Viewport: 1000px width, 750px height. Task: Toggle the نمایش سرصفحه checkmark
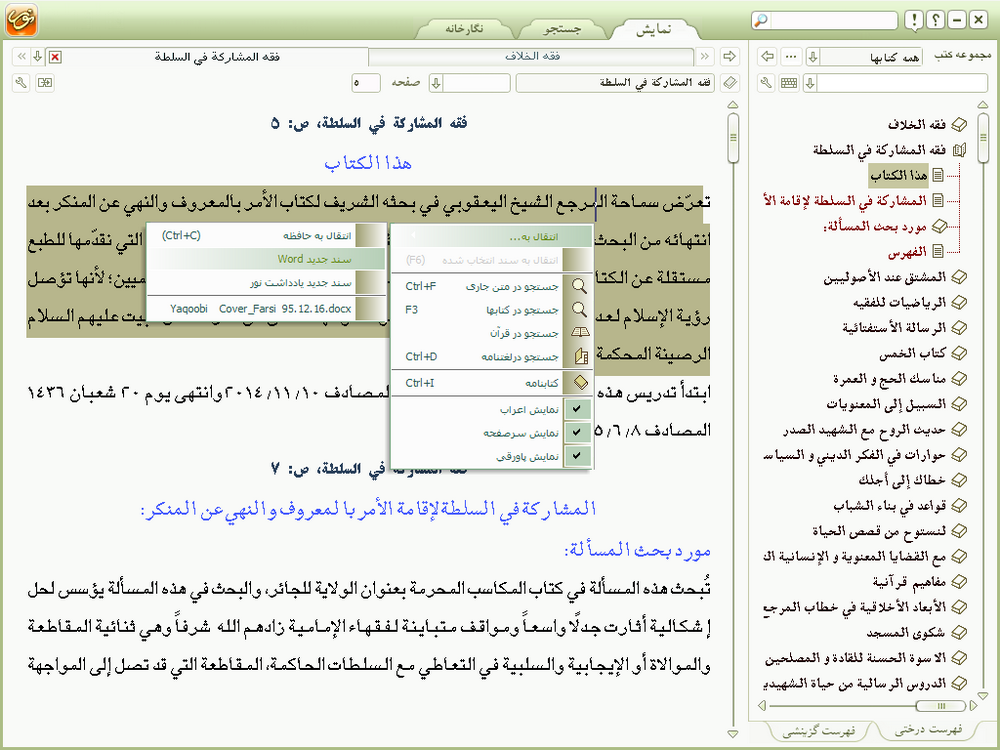(577, 432)
